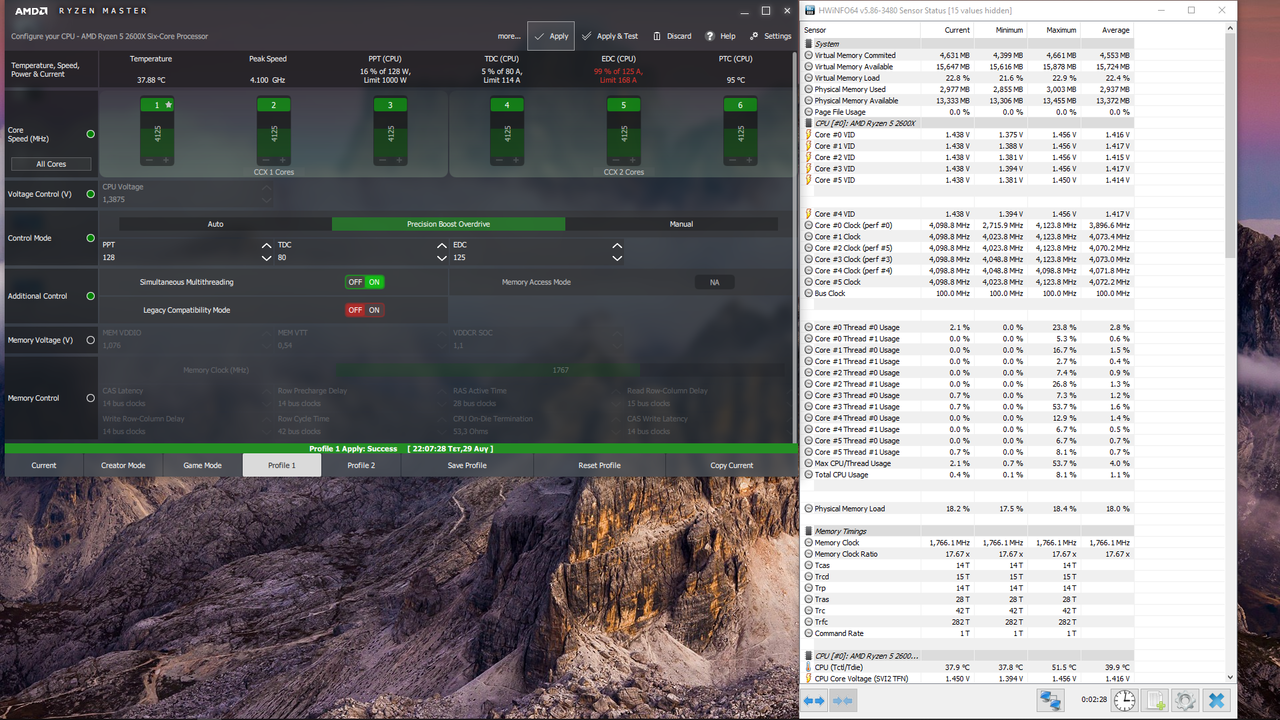Click the Apply checkmark in Ryzen Master
Viewport: 1280px width, 720px height.
551,36
